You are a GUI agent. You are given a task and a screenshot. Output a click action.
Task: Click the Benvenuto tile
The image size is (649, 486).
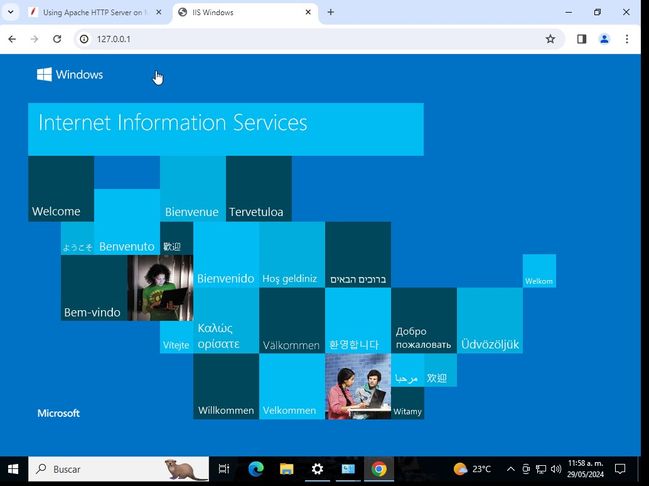coord(127,222)
